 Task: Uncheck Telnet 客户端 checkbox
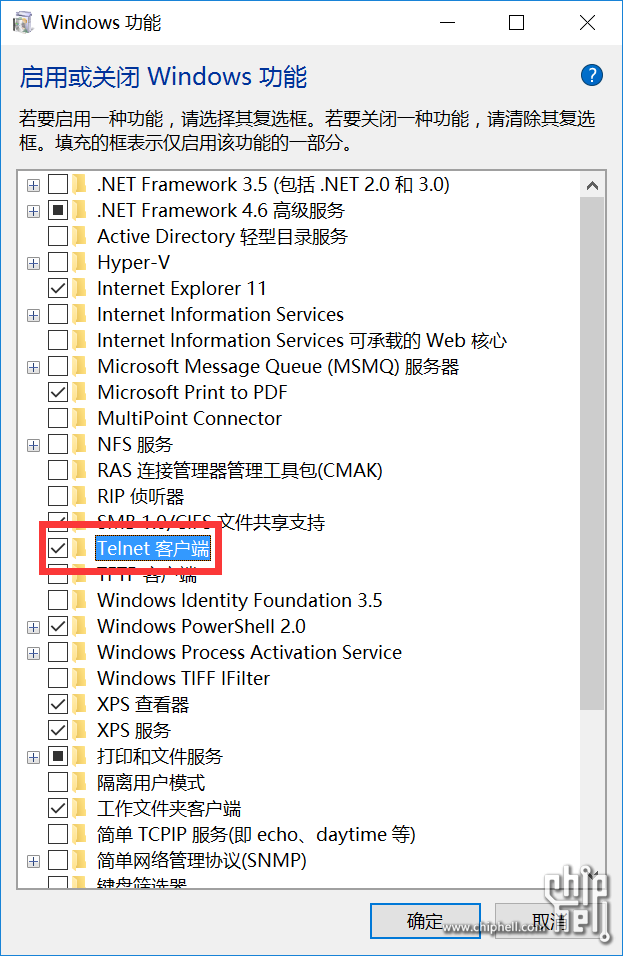coord(58,549)
